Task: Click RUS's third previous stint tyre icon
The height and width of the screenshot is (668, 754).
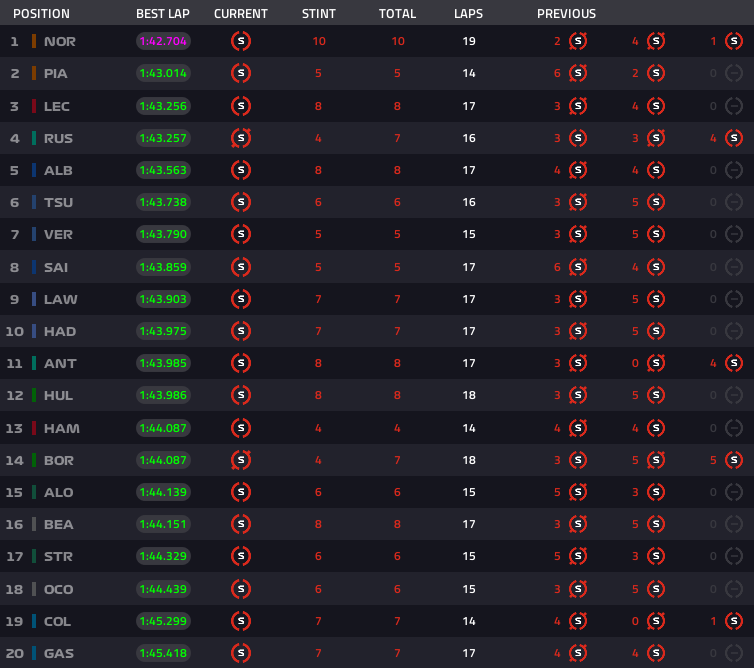Action: (734, 138)
